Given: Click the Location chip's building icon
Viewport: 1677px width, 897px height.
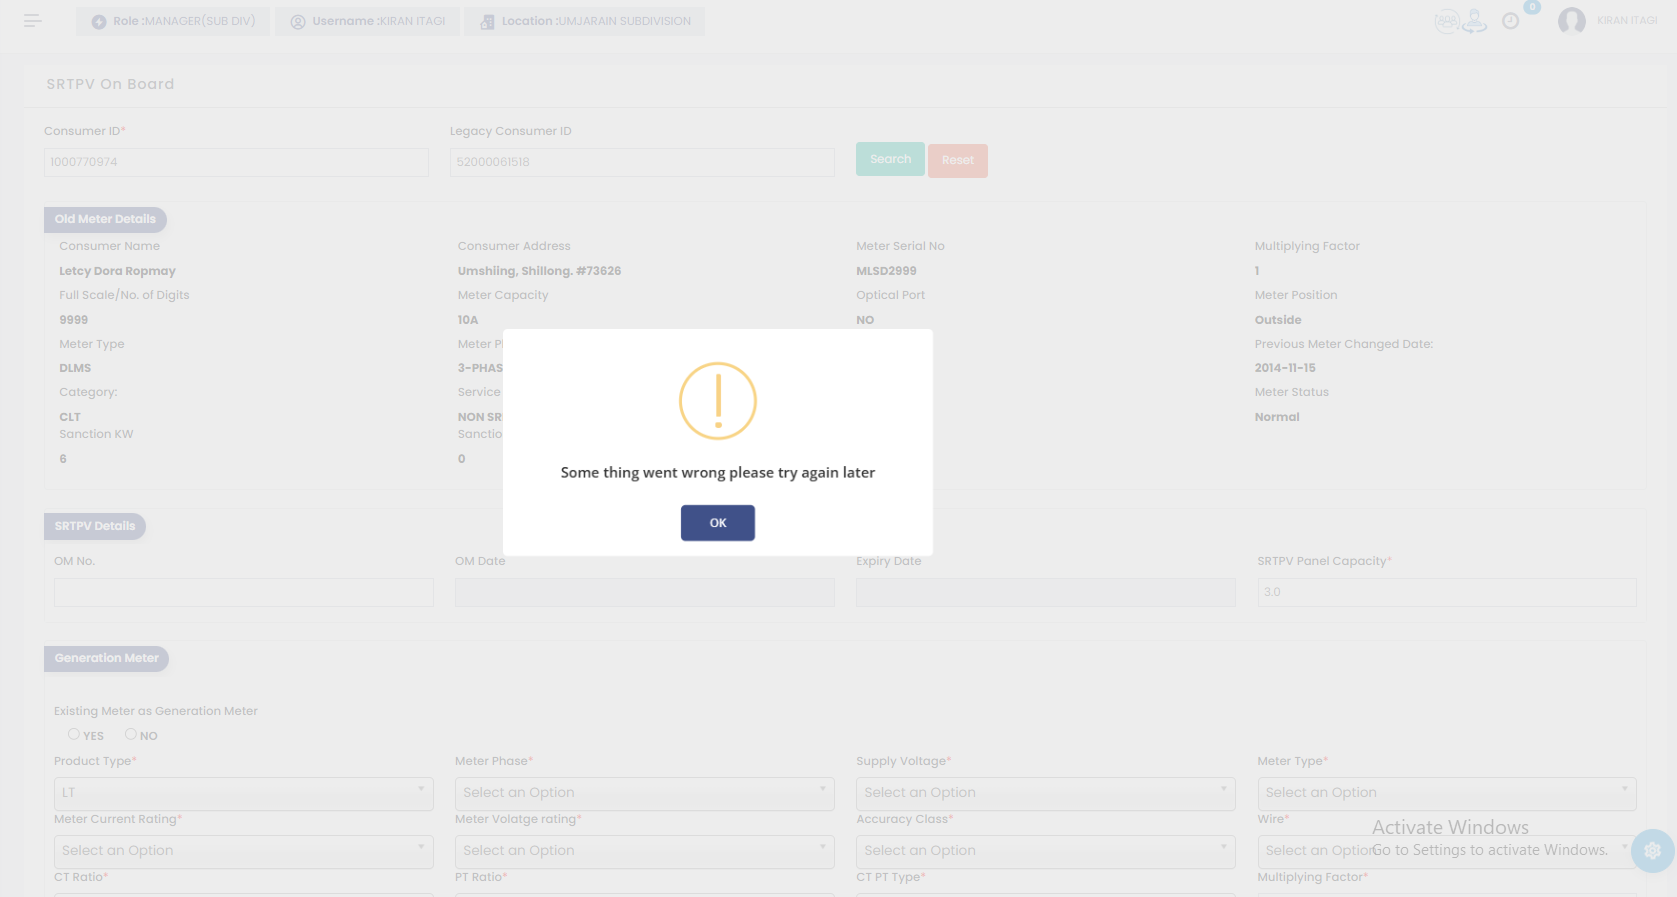Looking at the screenshot, I should tap(487, 22).
